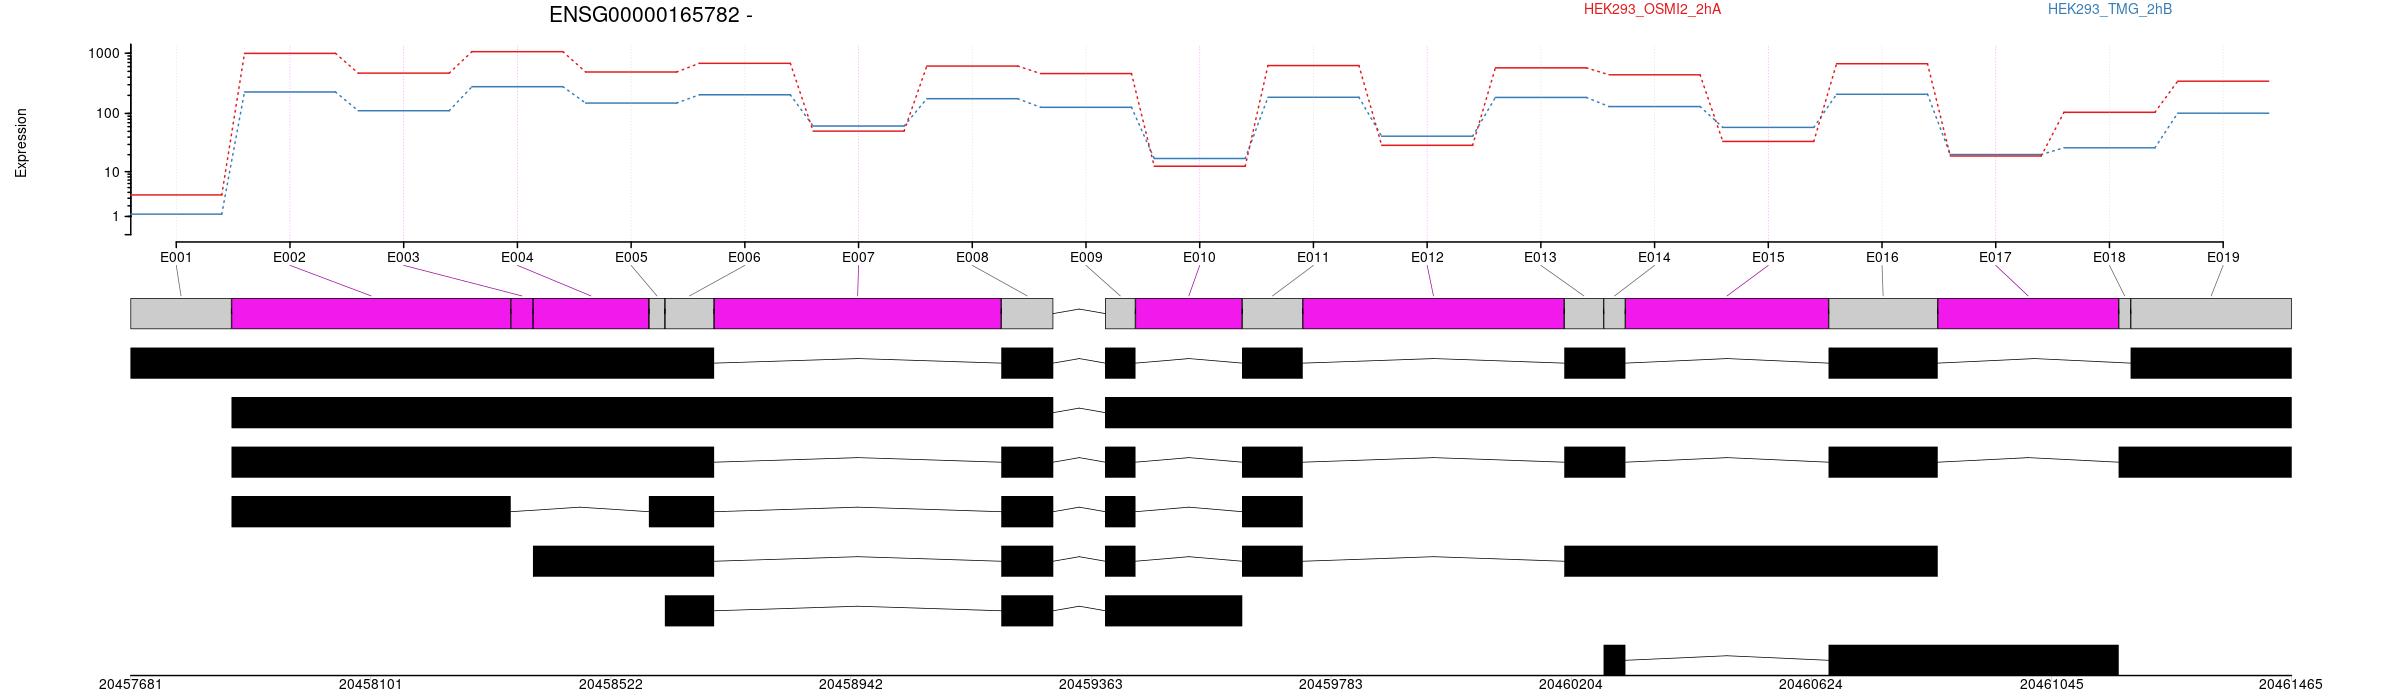Click the magenta E015 exon bin in gene model

(x=1727, y=313)
